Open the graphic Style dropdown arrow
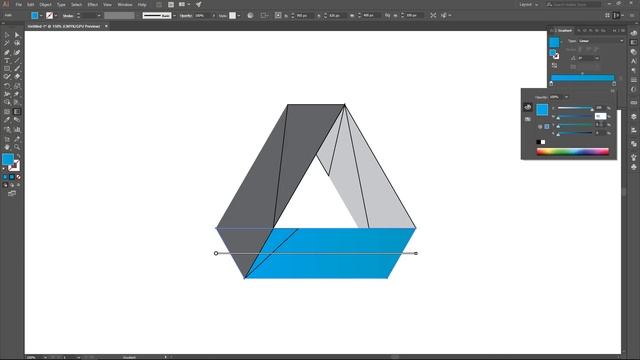This screenshot has height=360, width=640. pos(239,16)
